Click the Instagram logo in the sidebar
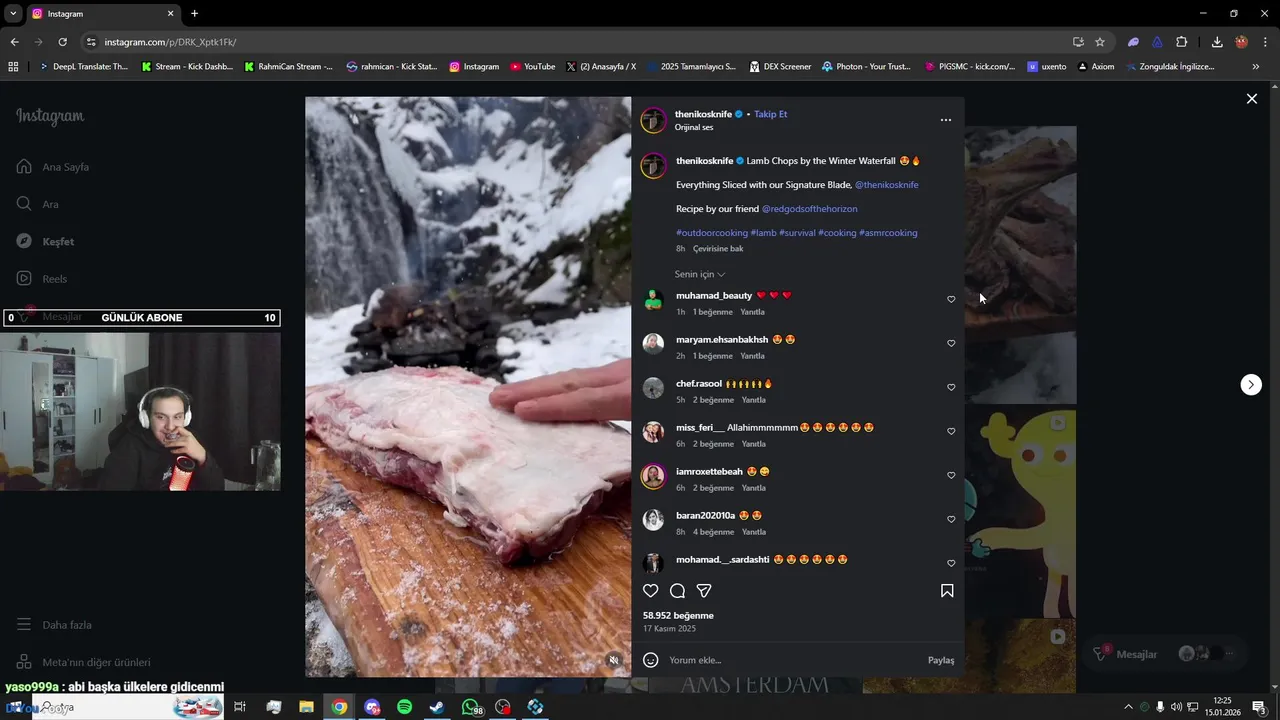Screen dimensions: 1280x720 [x=50, y=117]
